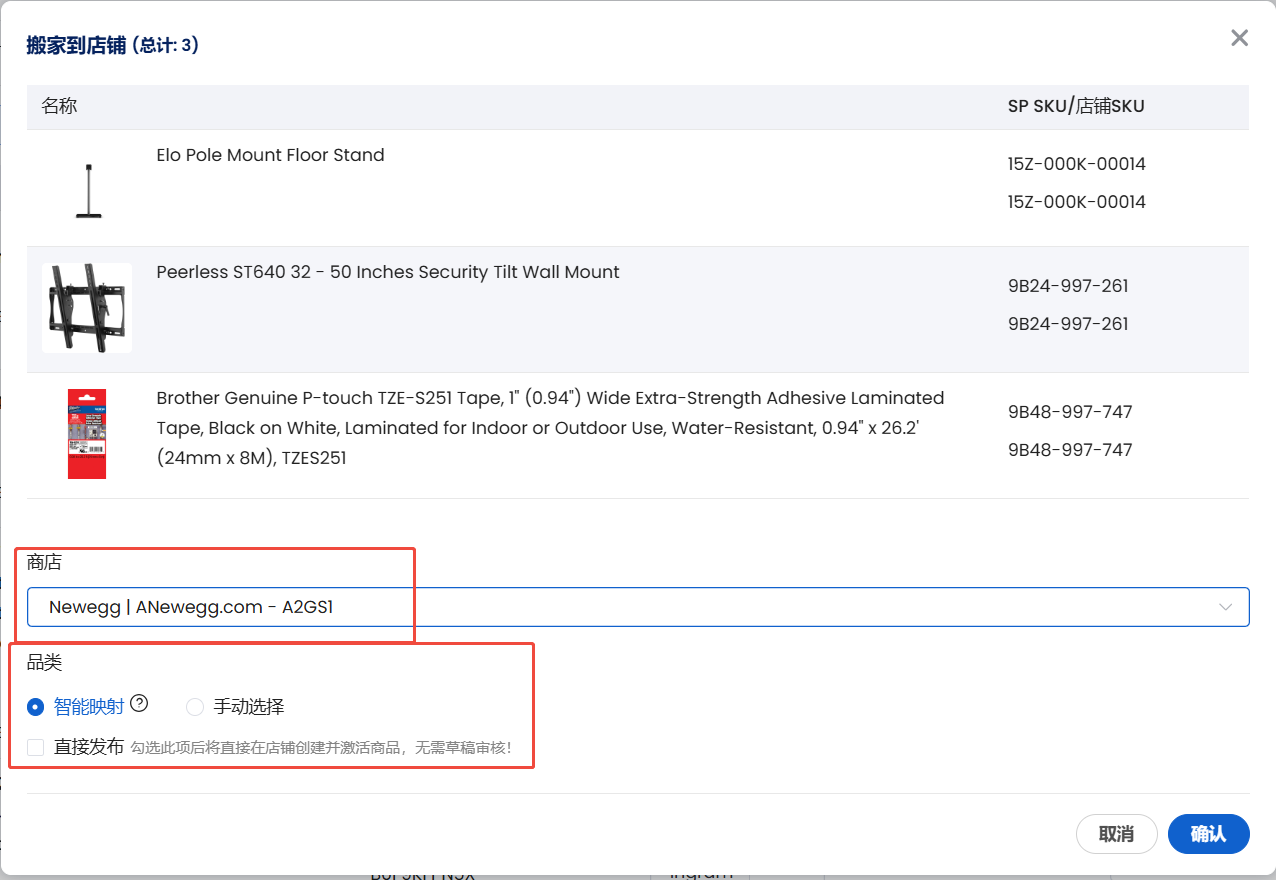The width and height of the screenshot is (1276, 880).
Task: Close the 搬家到店铺 dialog
Action: tap(1239, 38)
